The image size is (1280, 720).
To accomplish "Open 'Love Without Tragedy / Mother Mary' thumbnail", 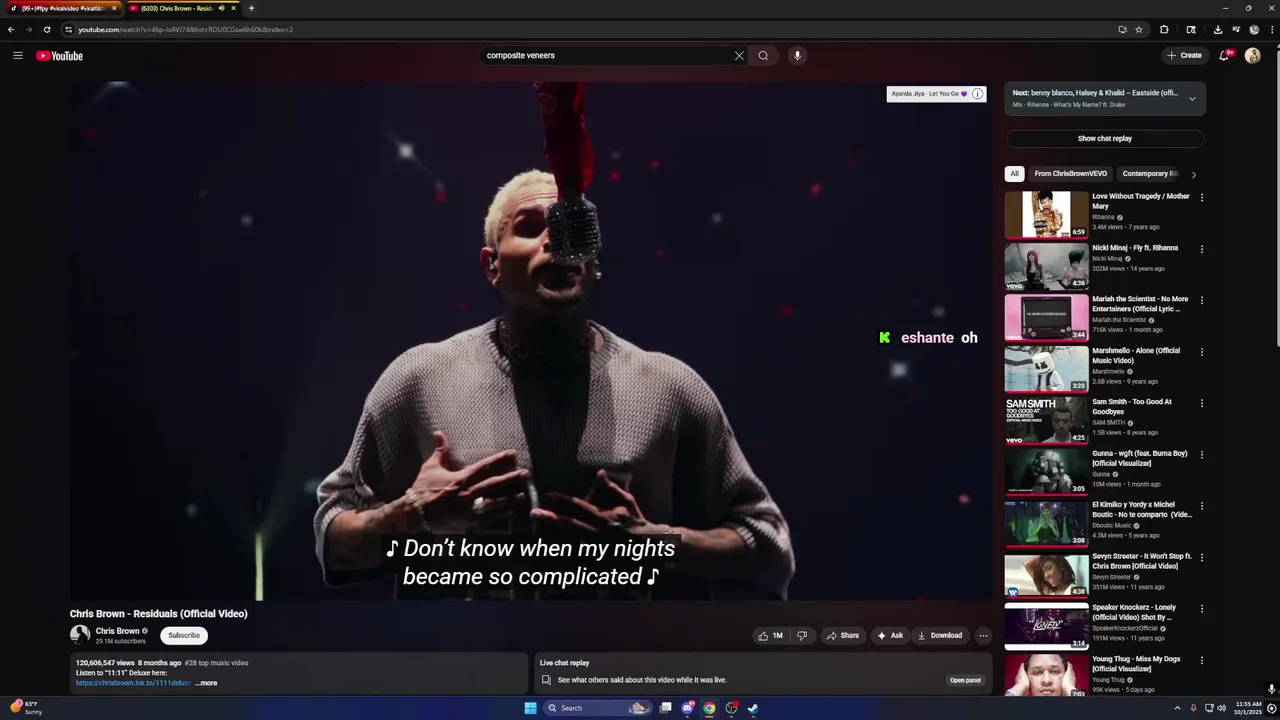I will [x=1046, y=214].
